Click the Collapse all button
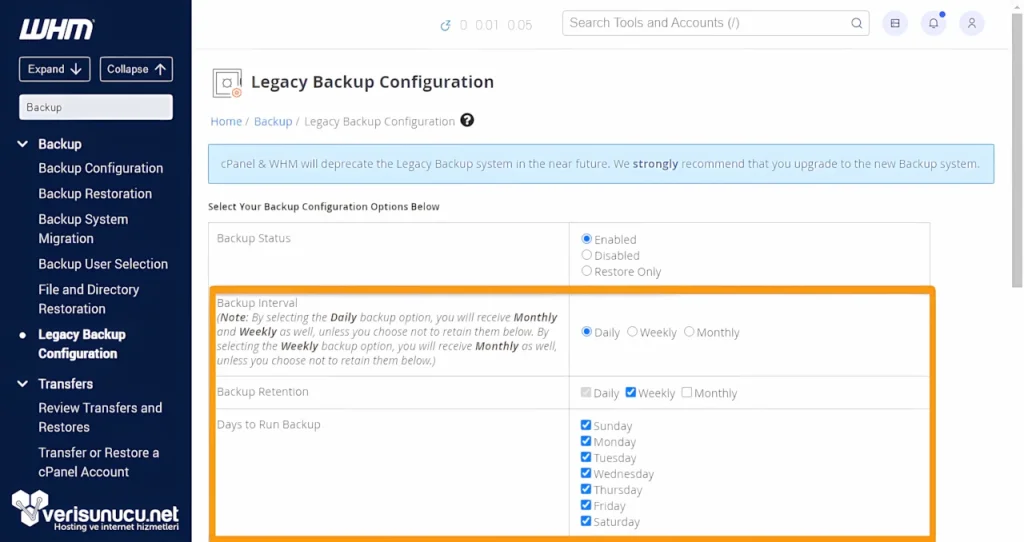Screen dimensions: 1024x542 (136, 69)
